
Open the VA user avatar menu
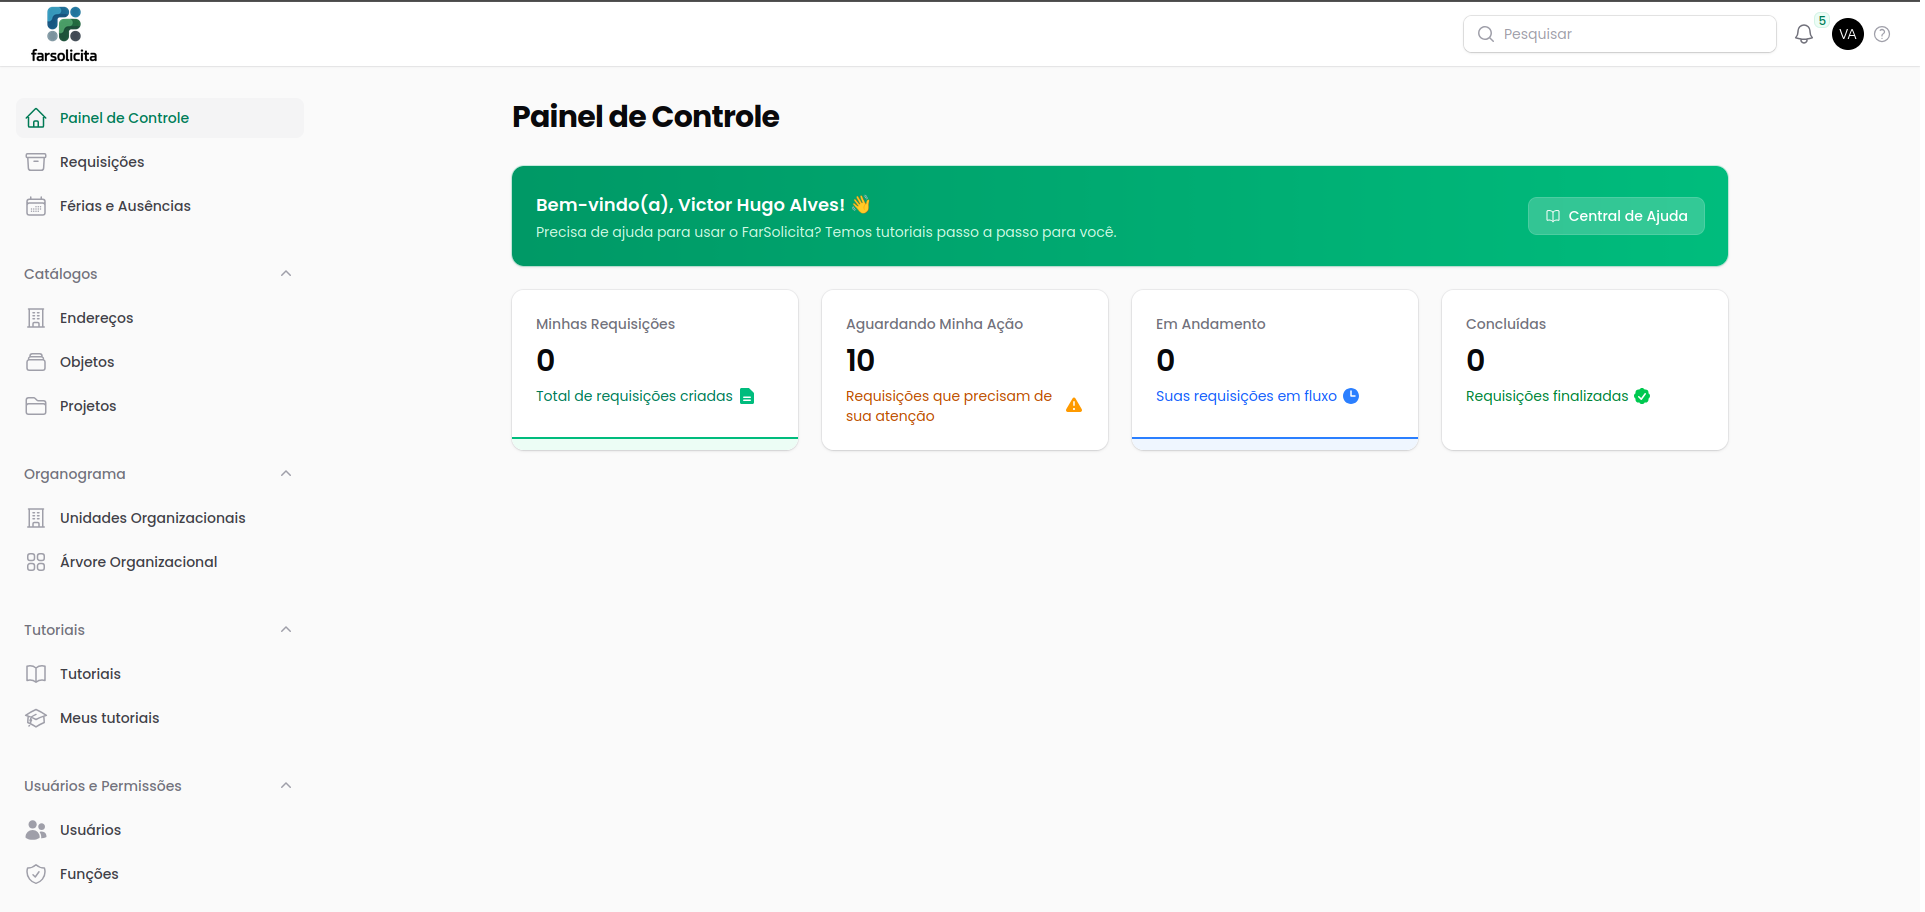tap(1848, 34)
